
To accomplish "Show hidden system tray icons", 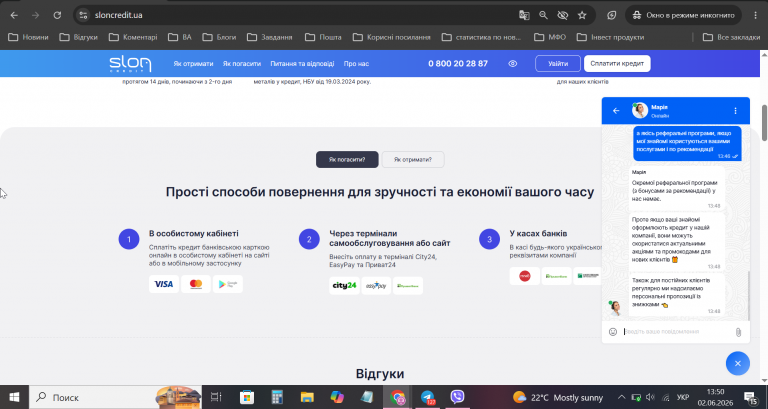I will click(621, 397).
